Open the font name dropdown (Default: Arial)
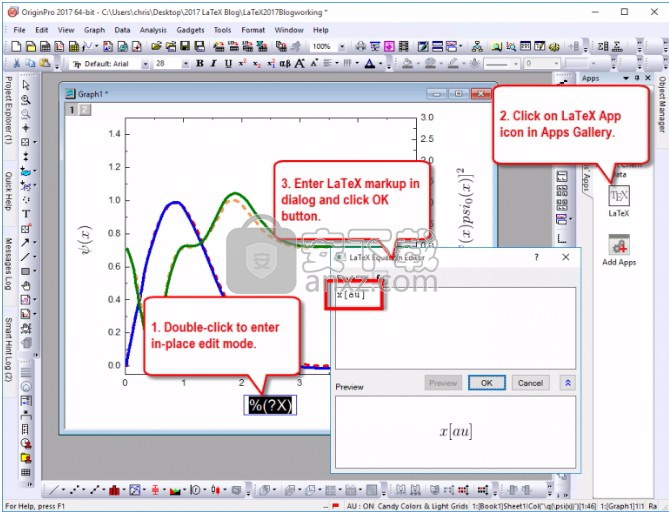 [145, 64]
